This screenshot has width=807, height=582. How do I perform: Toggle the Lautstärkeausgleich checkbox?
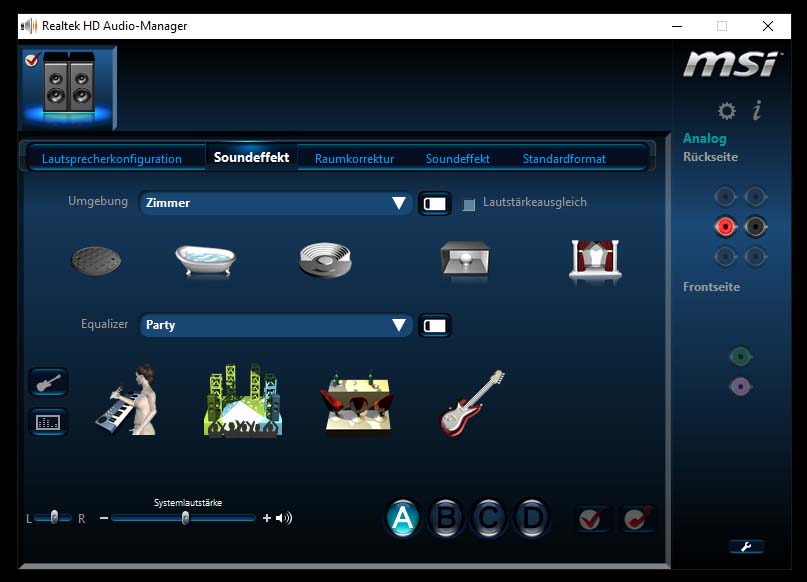[x=468, y=204]
